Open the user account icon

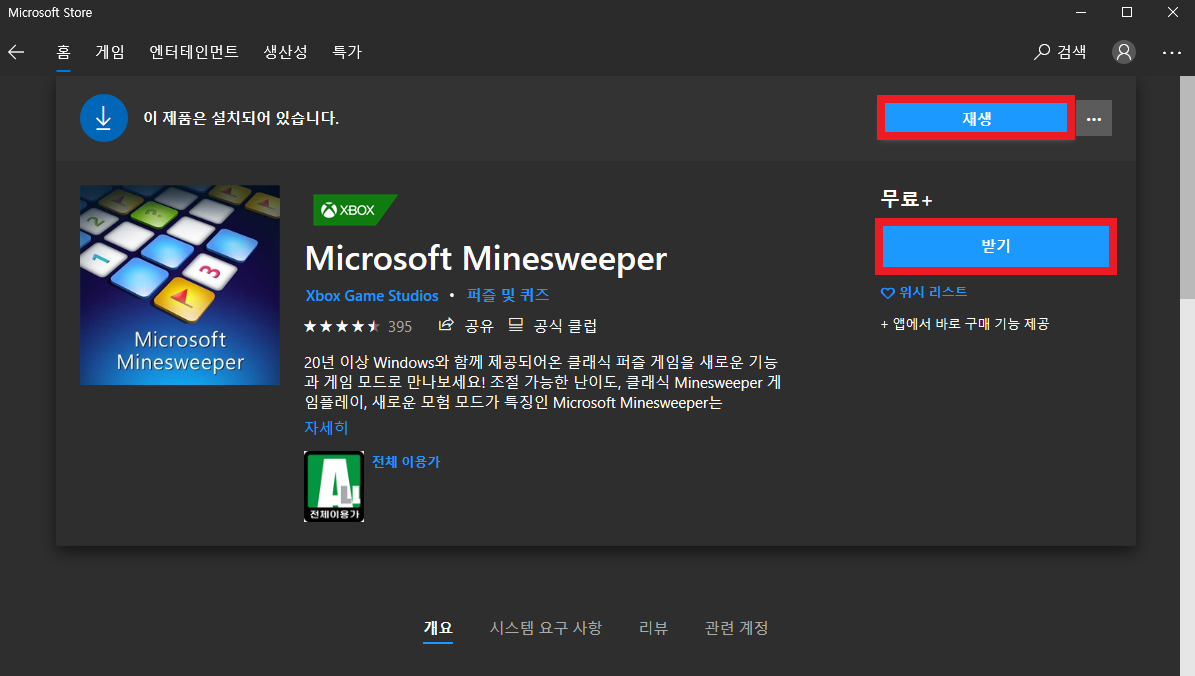click(1123, 52)
